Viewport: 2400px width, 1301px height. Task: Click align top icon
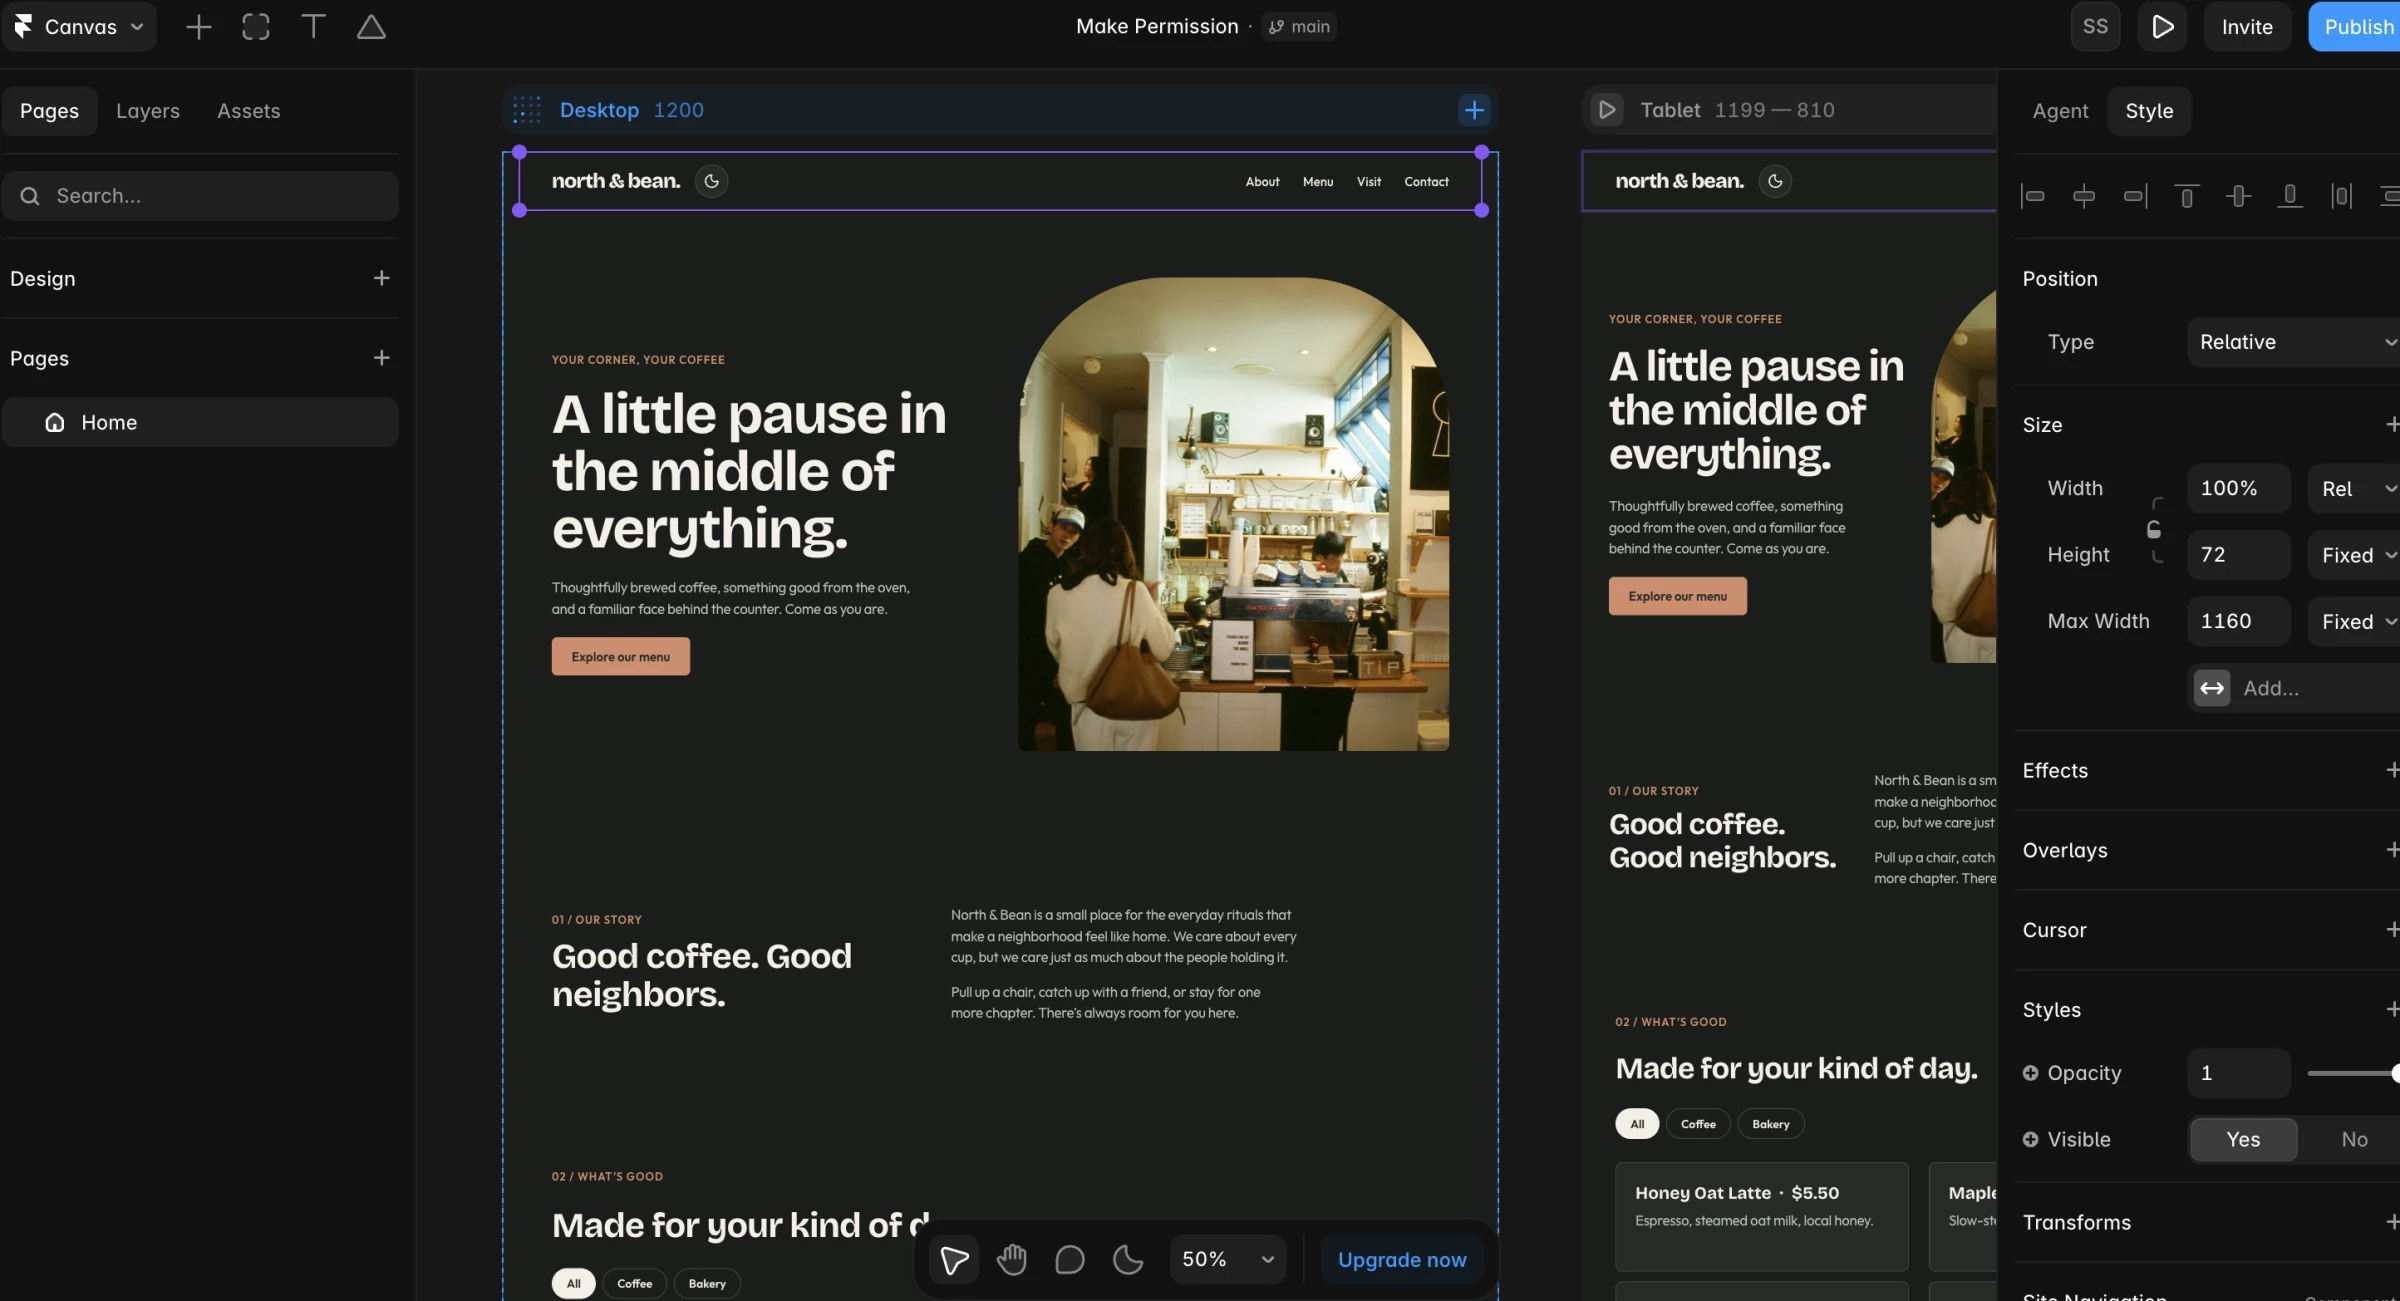[2187, 196]
